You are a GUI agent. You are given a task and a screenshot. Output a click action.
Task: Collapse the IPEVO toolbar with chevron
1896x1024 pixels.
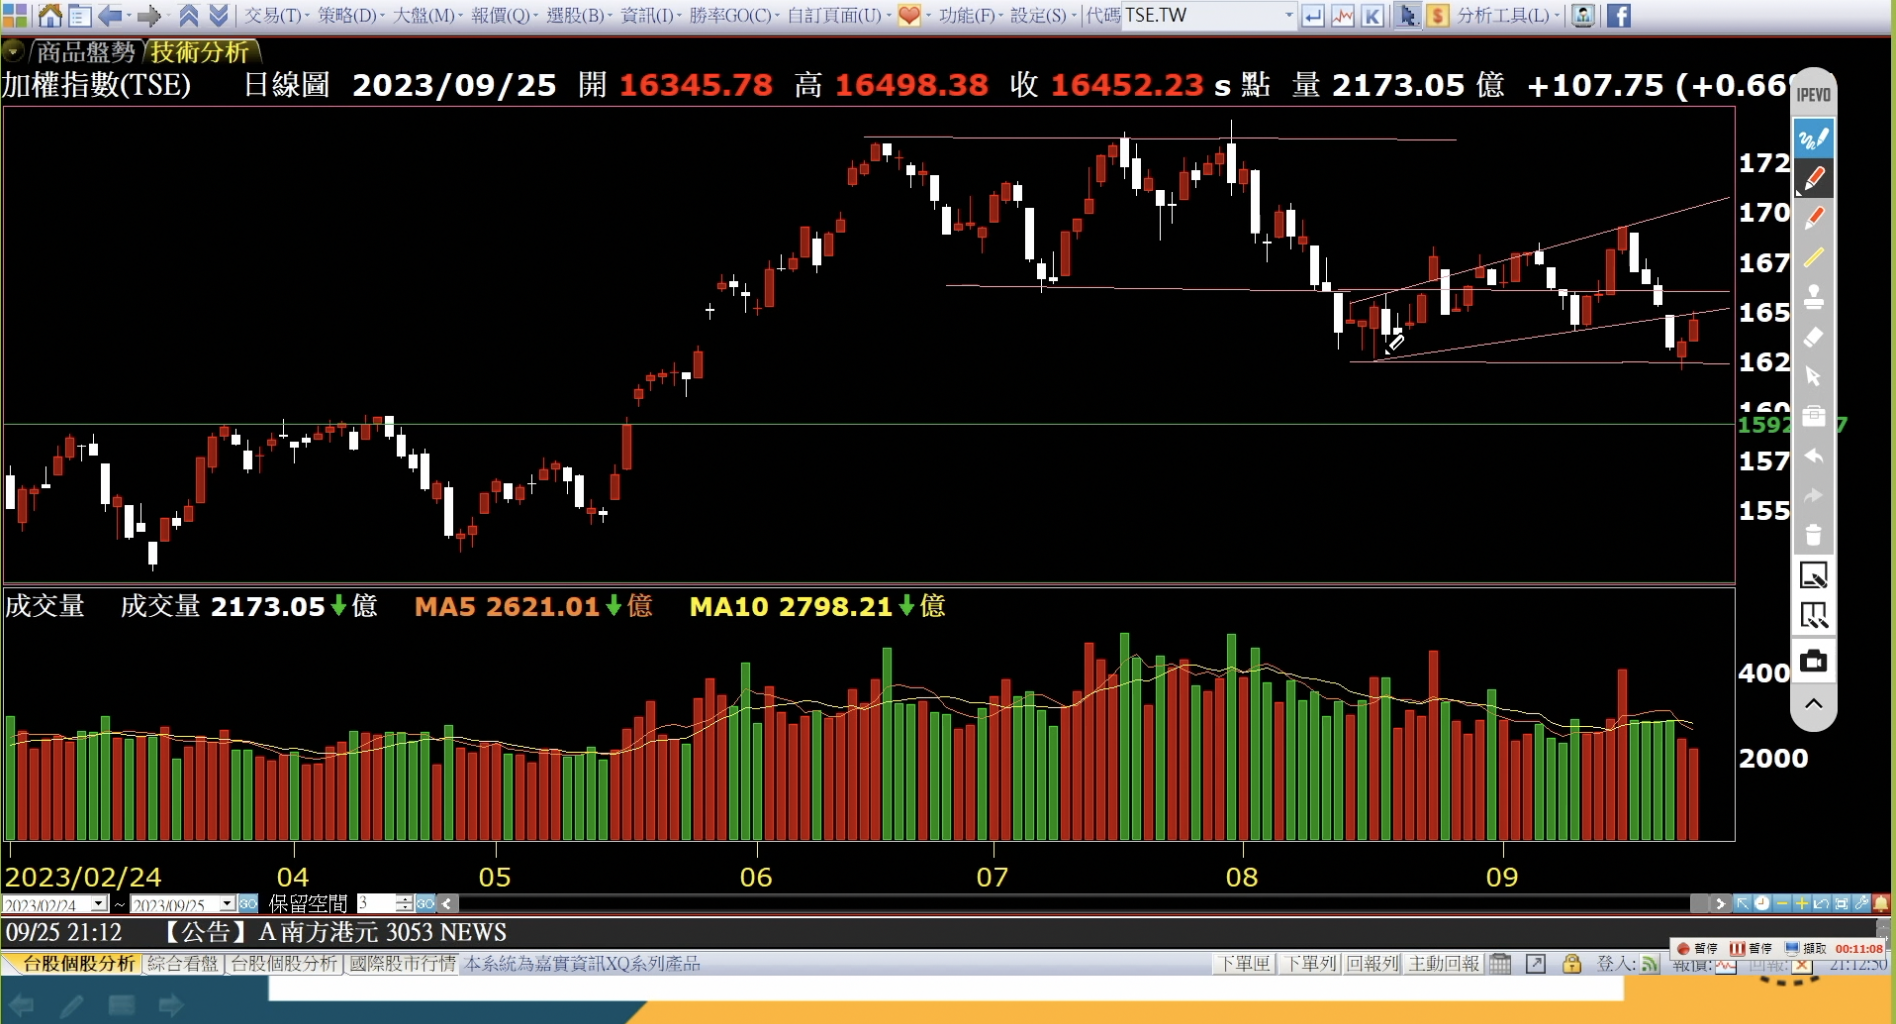tap(1813, 704)
